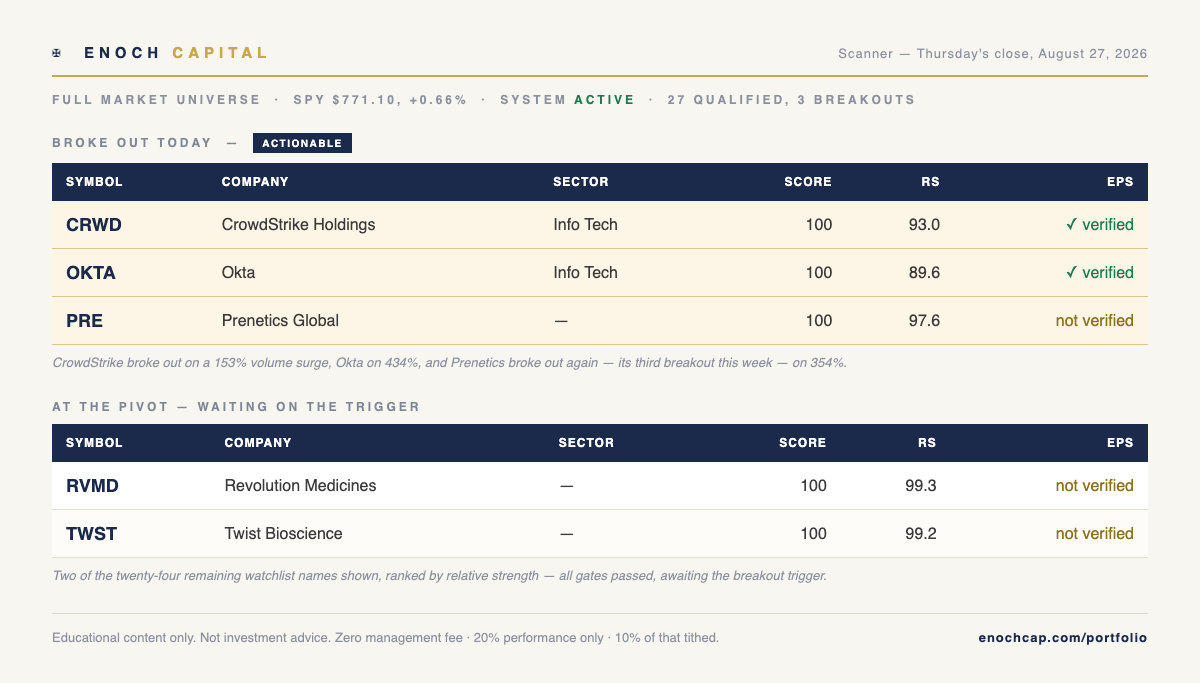This screenshot has width=1200, height=683.
Task: Click the SECTOR header in pivot table
Action: click(586, 443)
